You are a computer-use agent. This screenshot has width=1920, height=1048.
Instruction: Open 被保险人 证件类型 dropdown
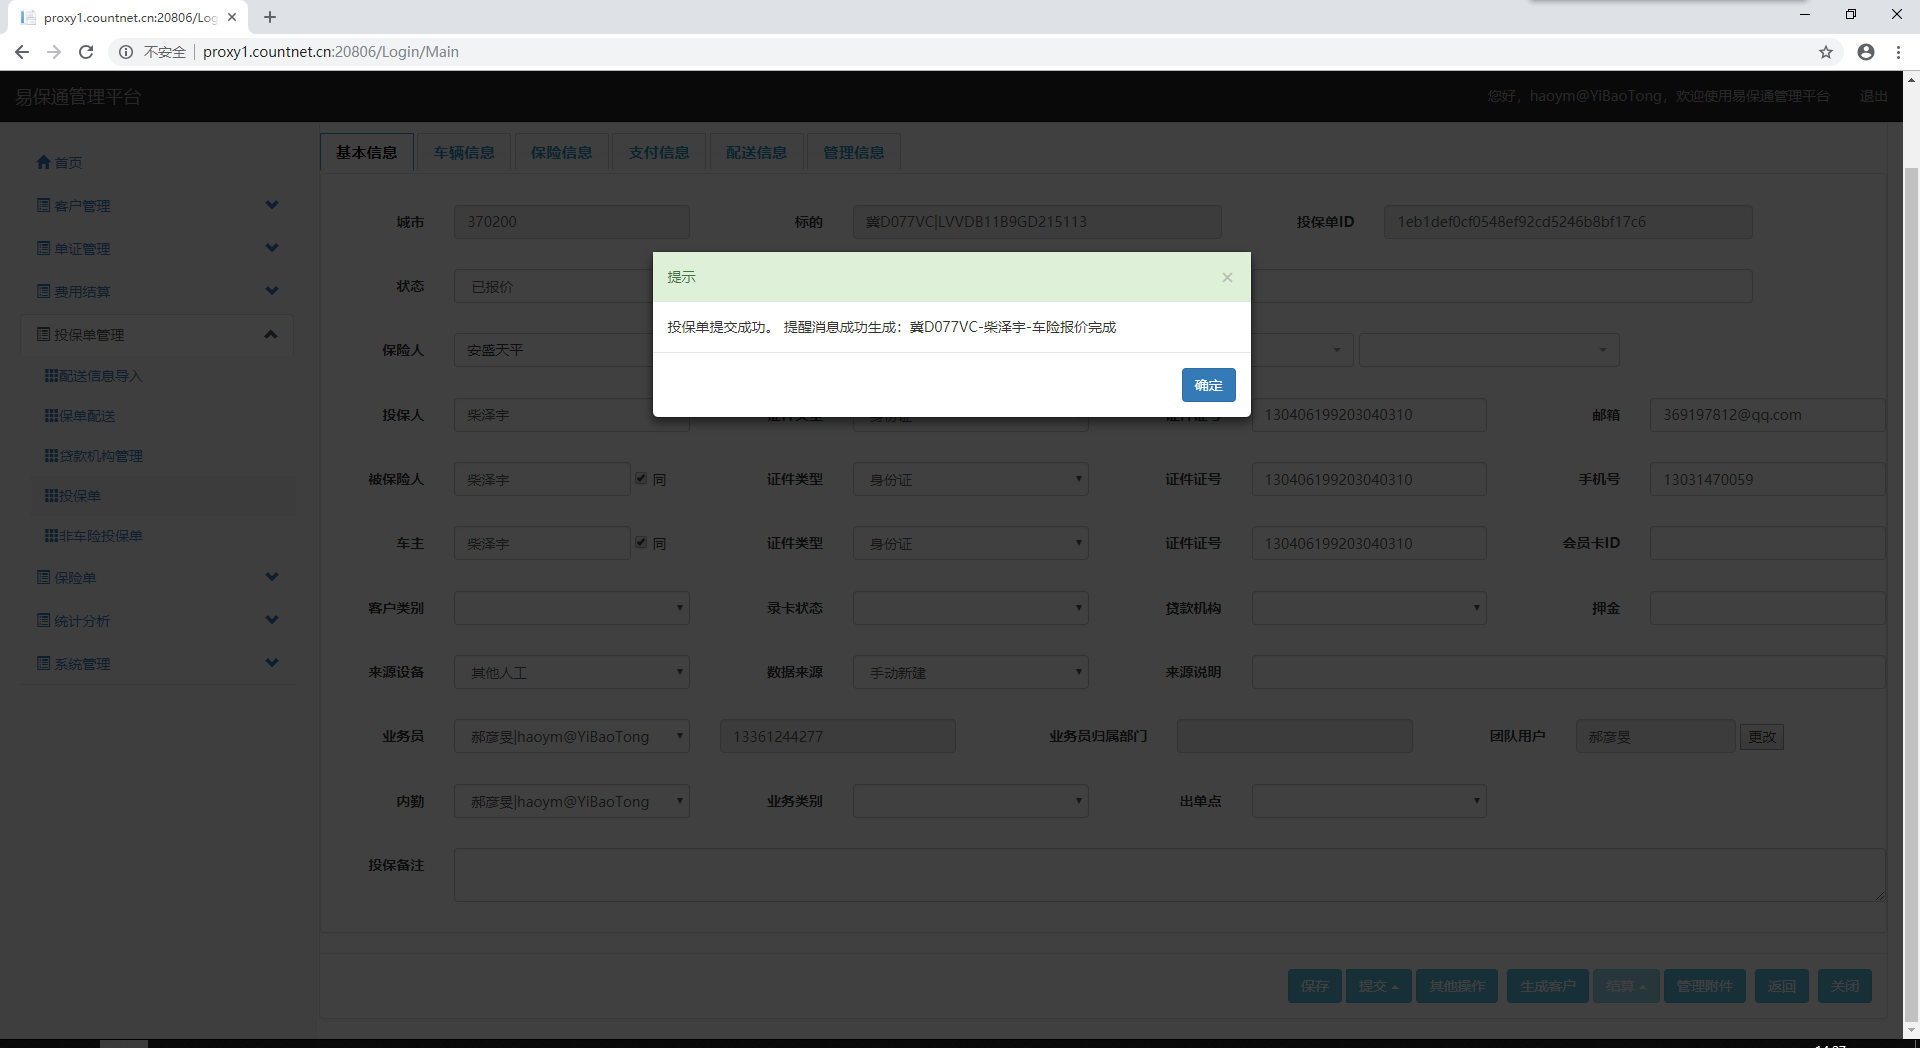(970, 479)
